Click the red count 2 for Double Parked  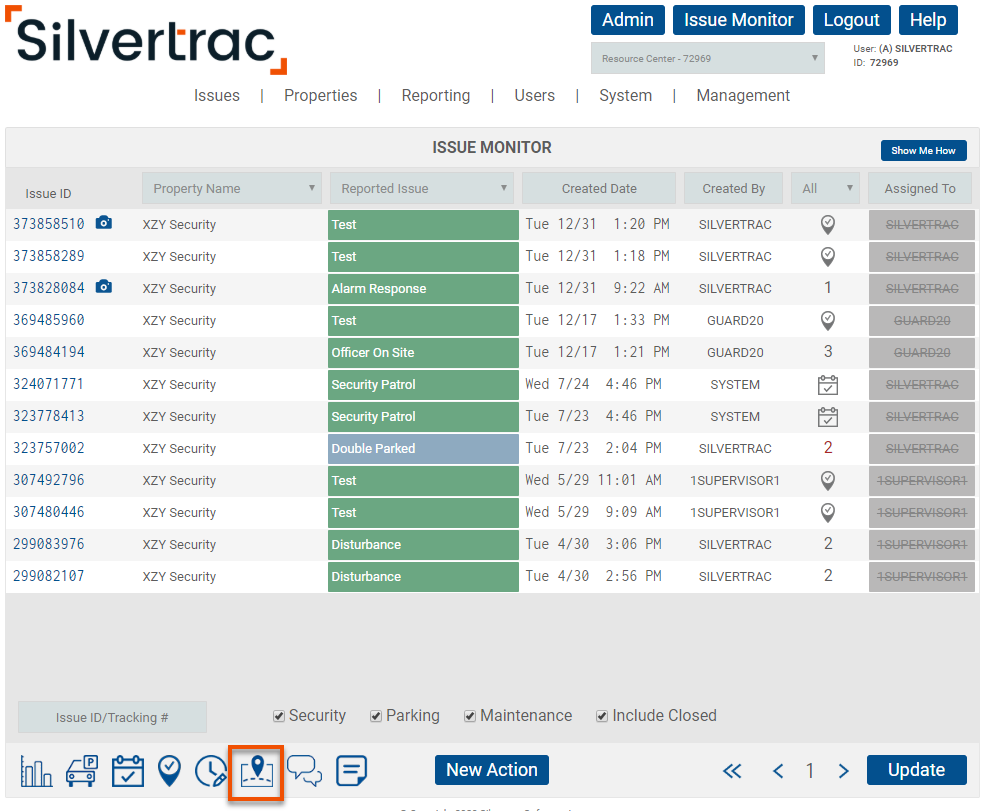click(x=828, y=448)
